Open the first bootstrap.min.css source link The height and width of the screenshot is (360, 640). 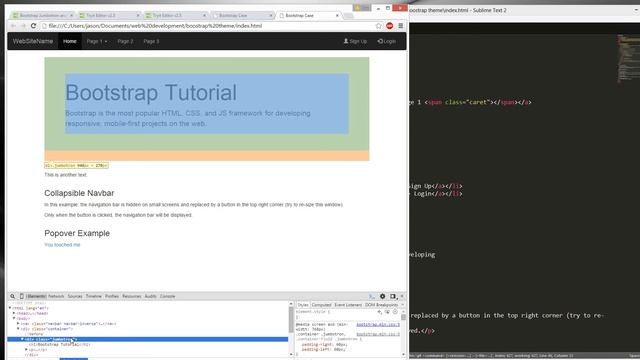[x=378, y=325]
